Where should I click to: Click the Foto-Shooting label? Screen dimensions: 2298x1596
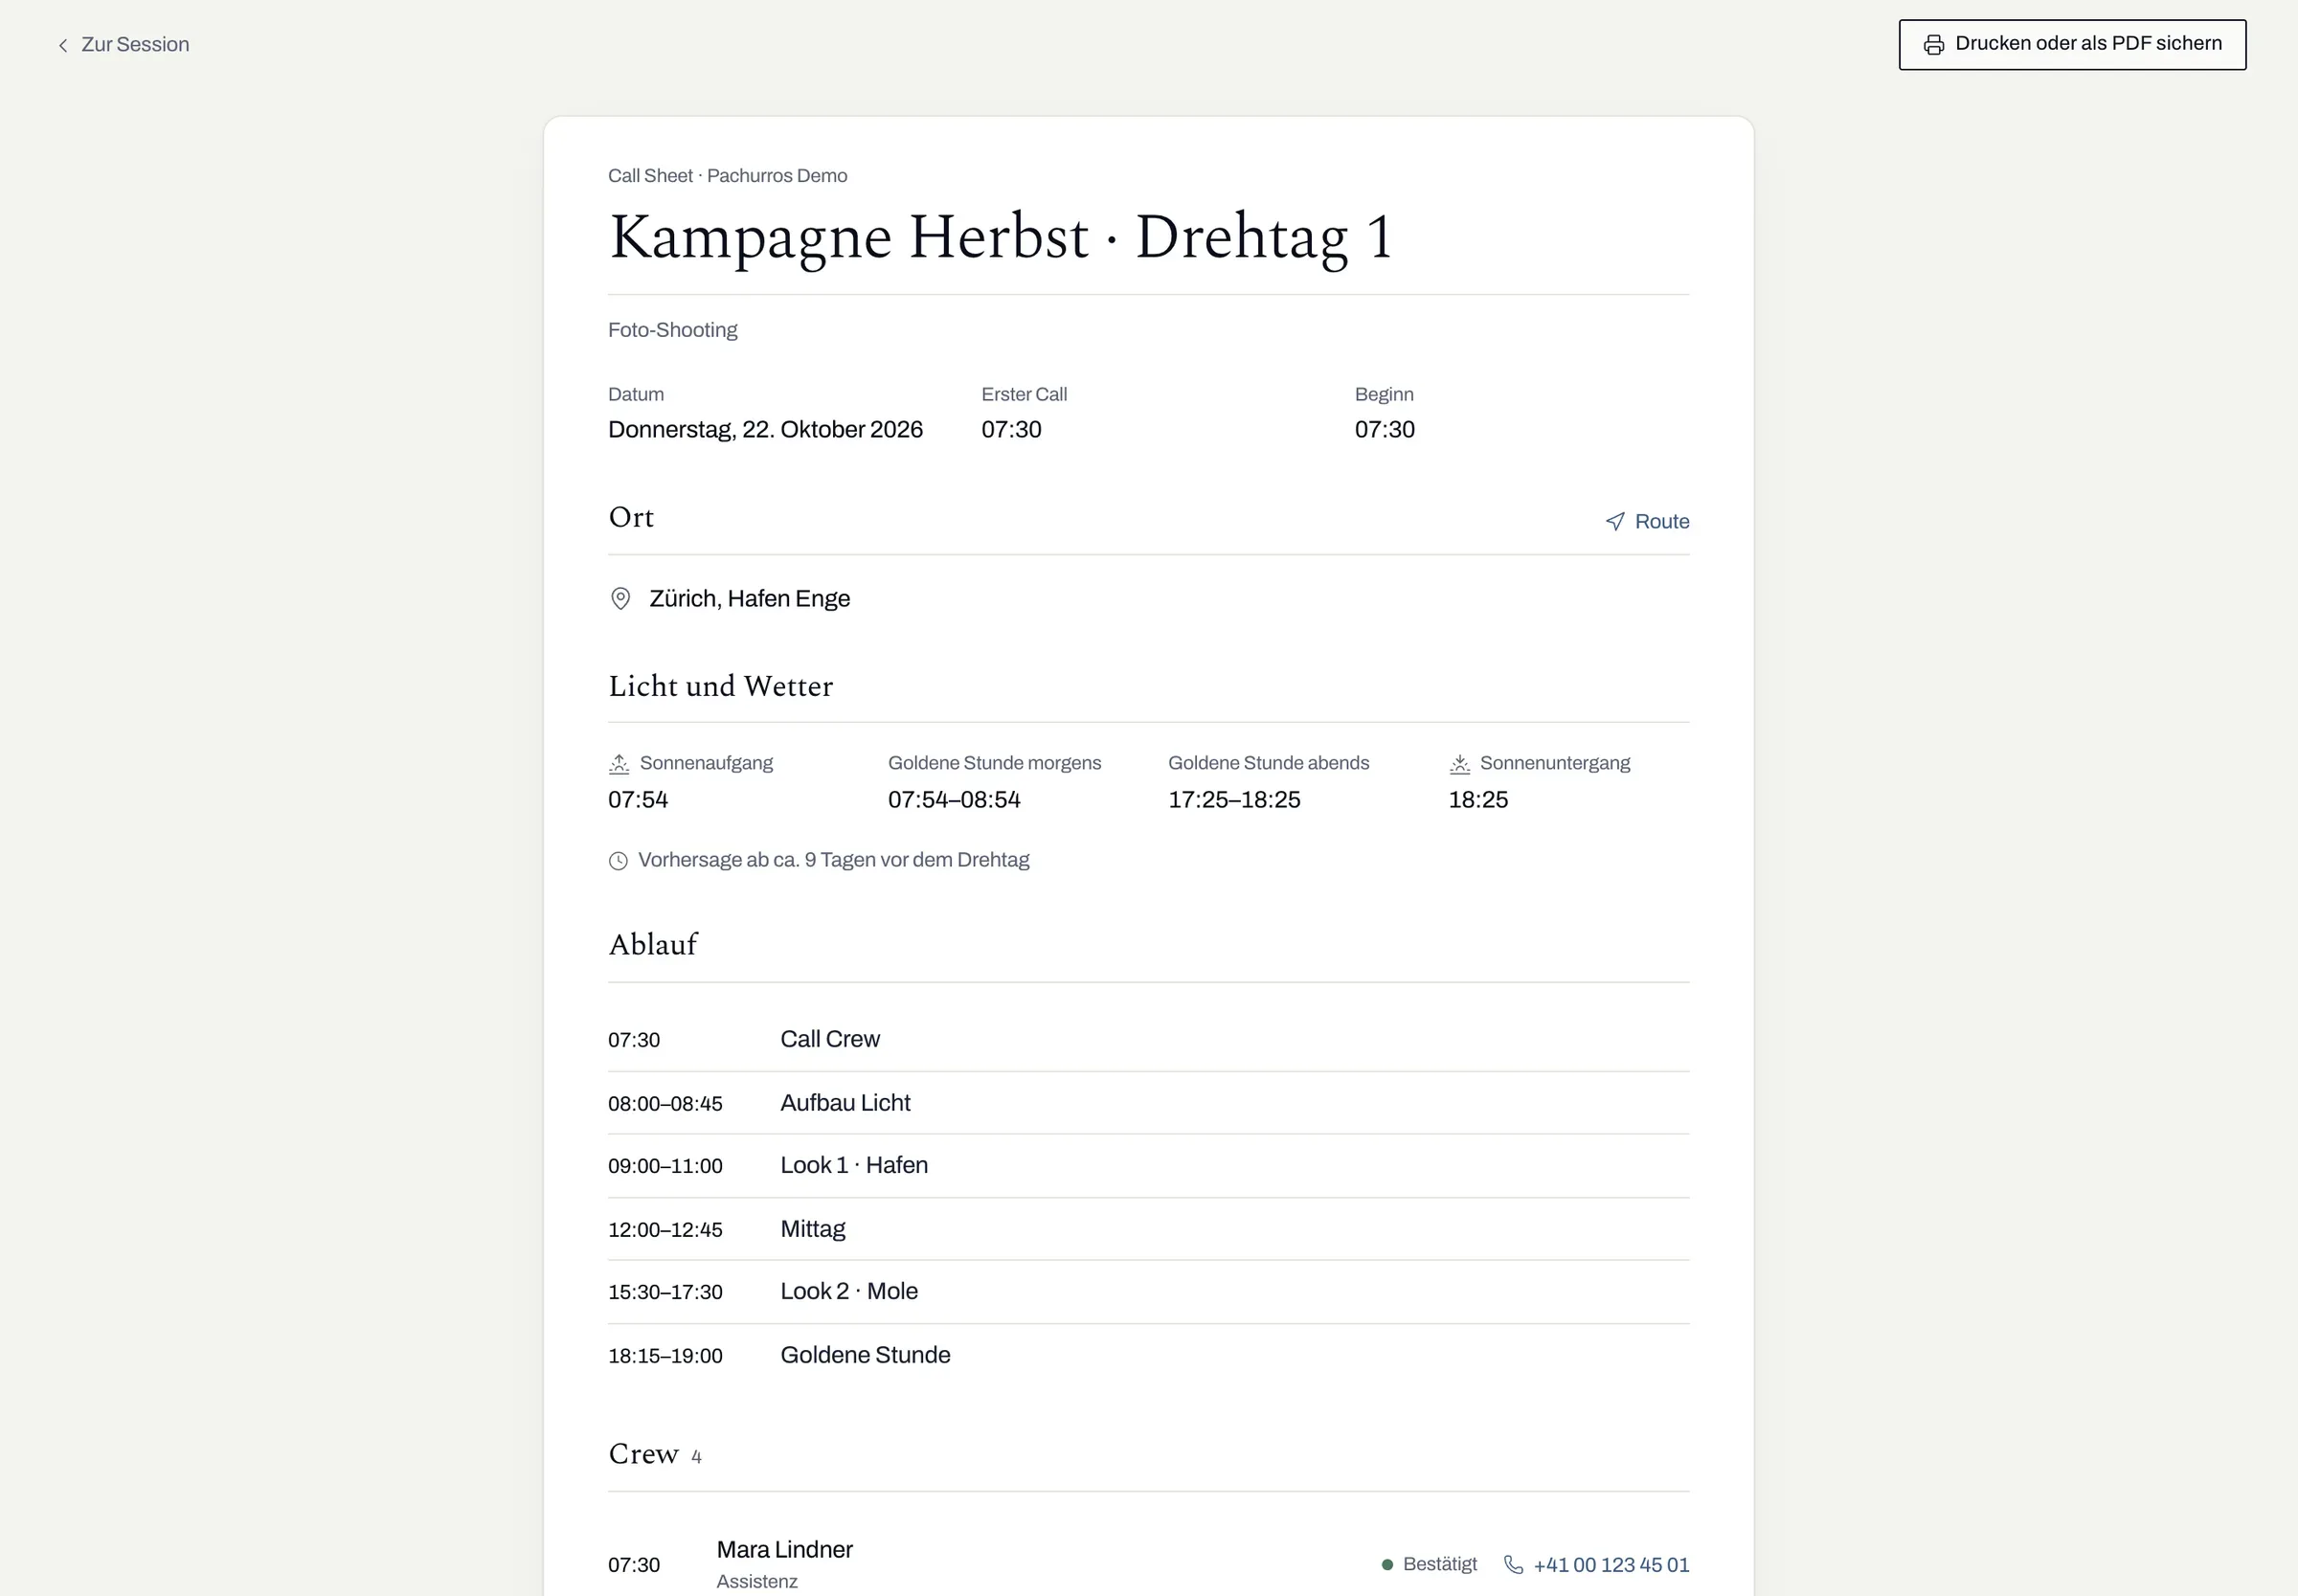click(x=672, y=330)
